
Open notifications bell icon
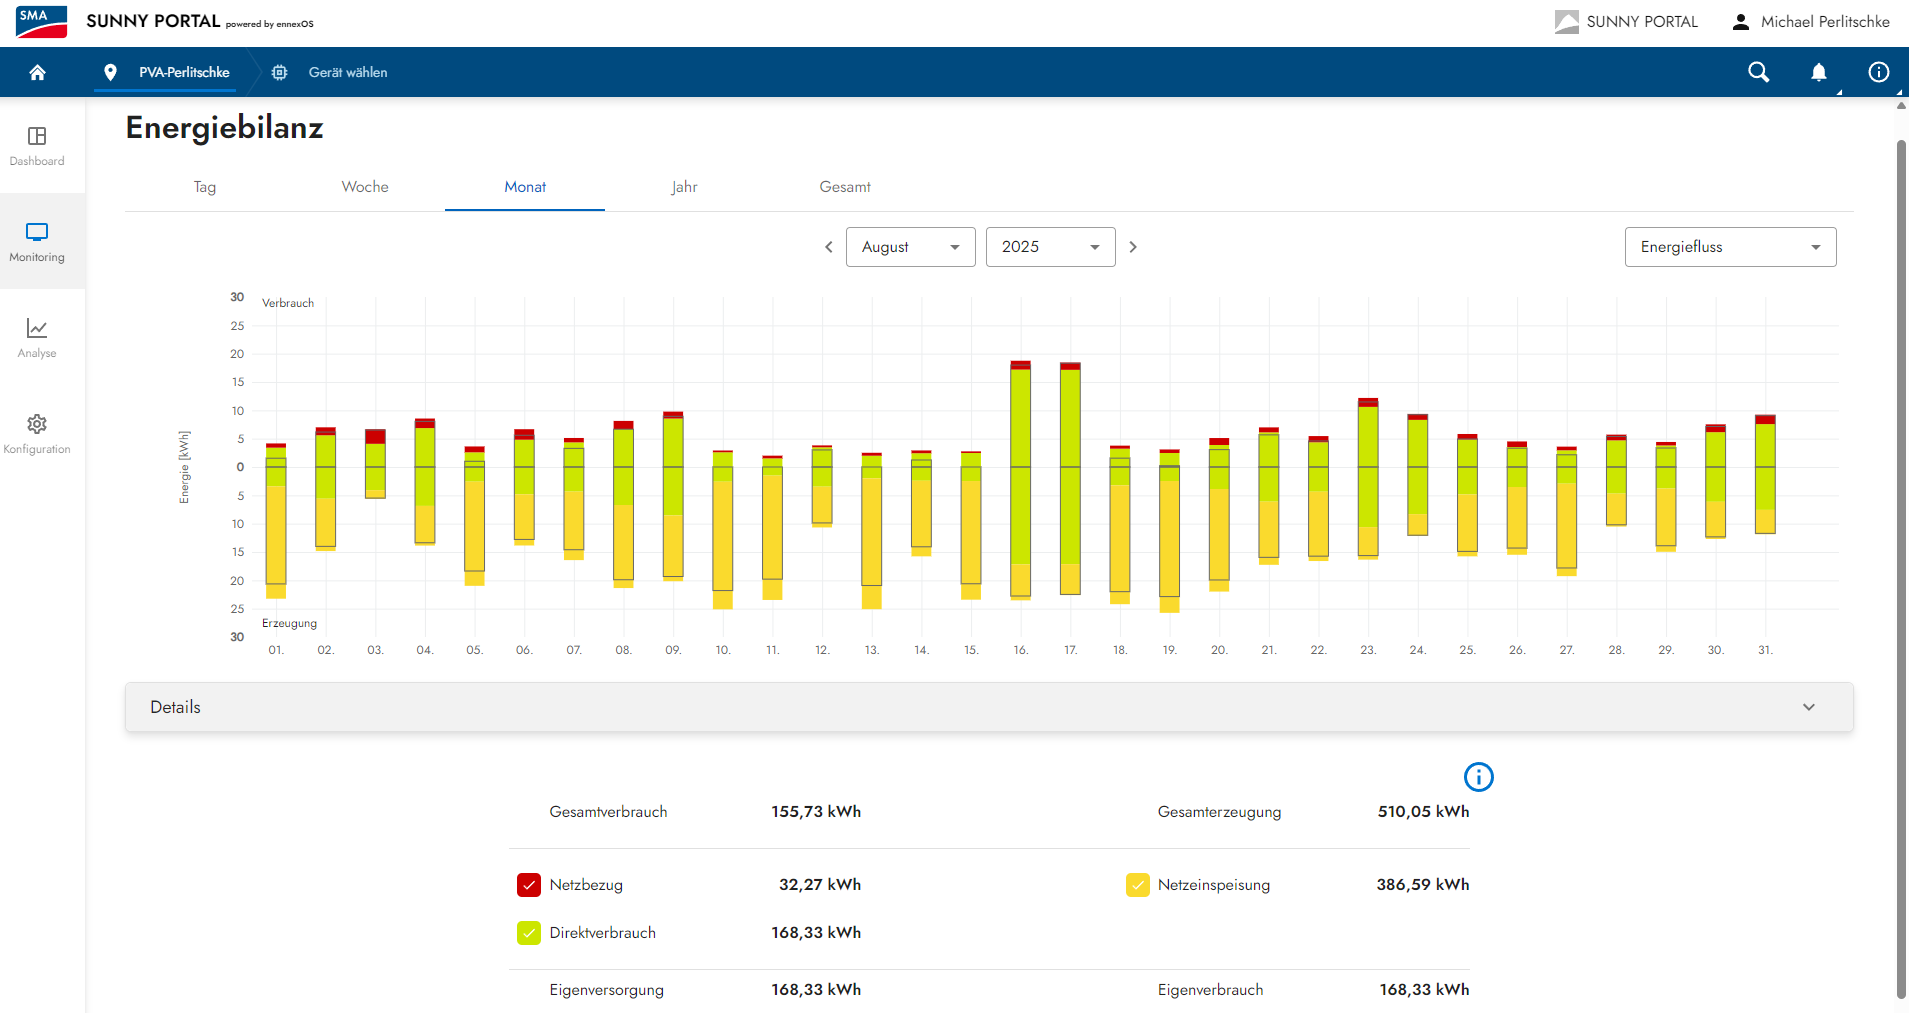1818,72
